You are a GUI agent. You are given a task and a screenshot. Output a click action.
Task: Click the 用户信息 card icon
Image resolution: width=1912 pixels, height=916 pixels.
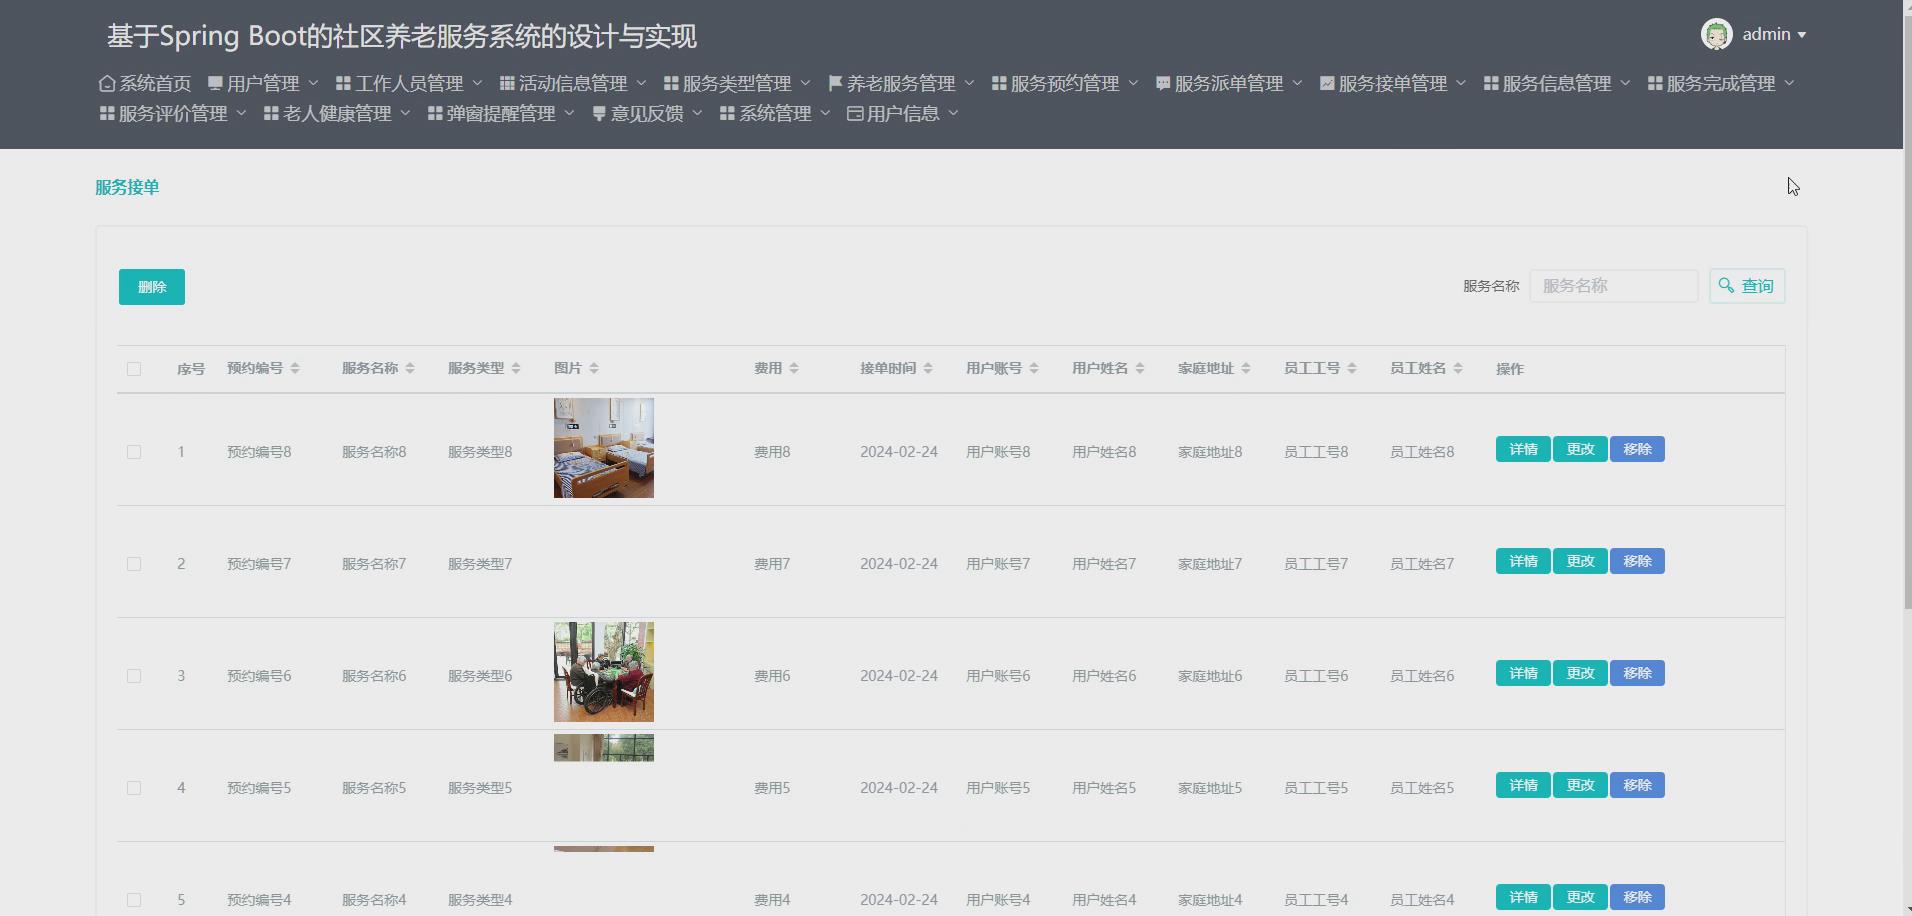pyautogui.click(x=854, y=113)
